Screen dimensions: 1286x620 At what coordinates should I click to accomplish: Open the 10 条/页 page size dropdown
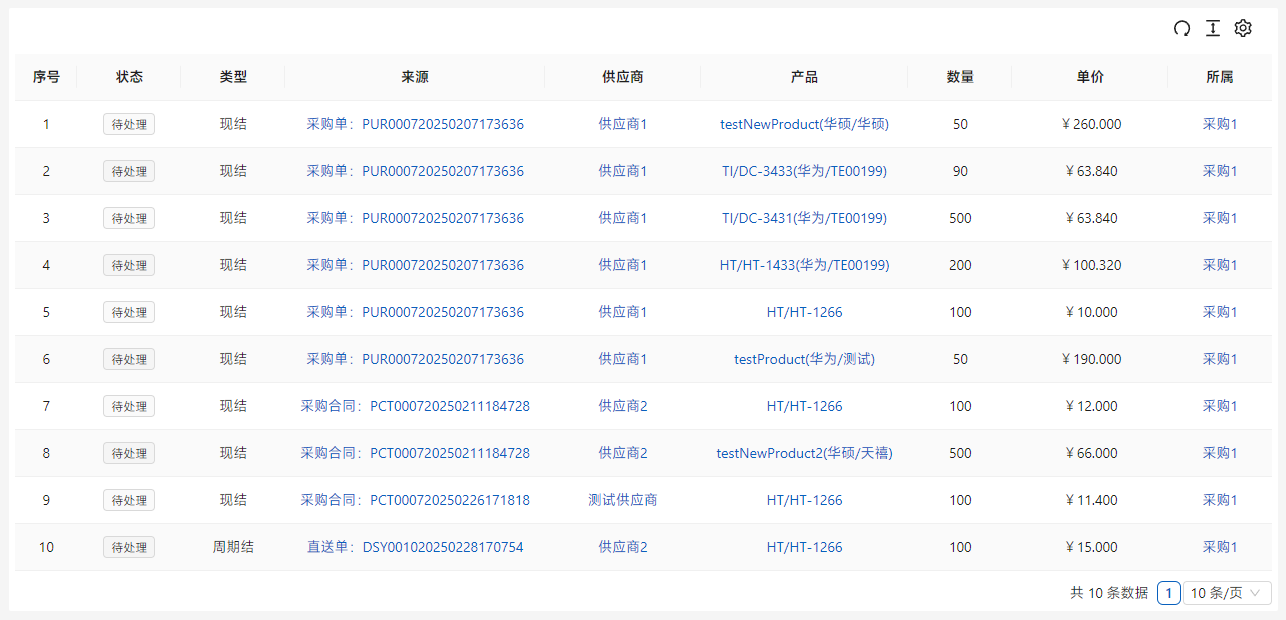coord(1227,593)
